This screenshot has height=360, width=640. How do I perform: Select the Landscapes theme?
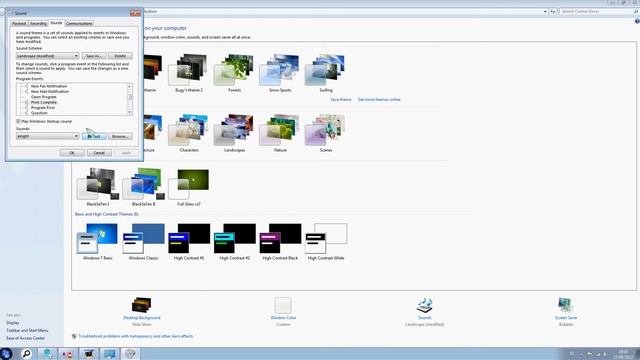tap(234, 133)
